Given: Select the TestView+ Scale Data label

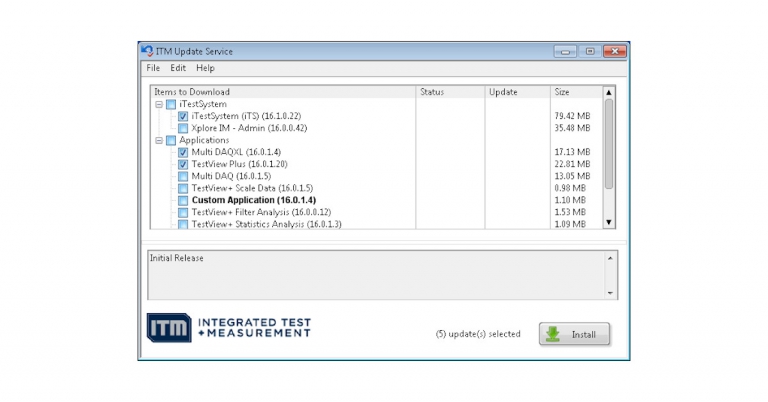Looking at the screenshot, I should click(252, 188).
